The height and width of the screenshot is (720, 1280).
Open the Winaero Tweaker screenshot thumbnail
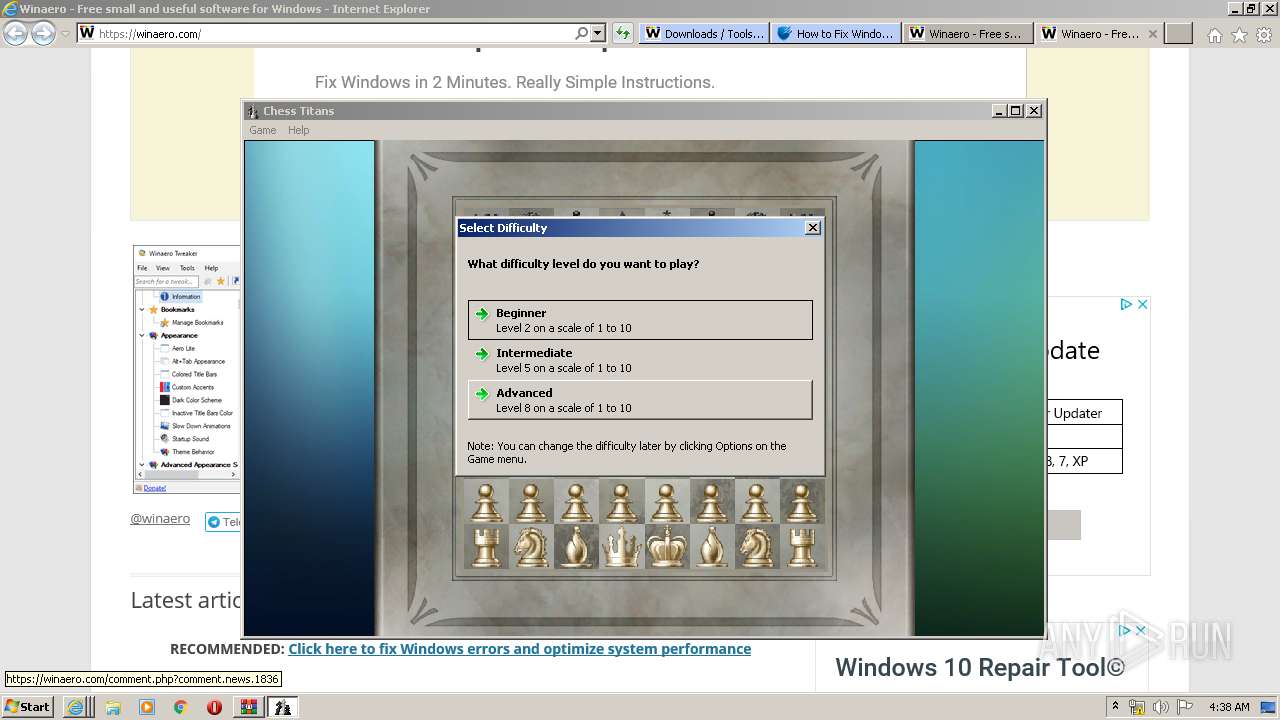(x=187, y=369)
